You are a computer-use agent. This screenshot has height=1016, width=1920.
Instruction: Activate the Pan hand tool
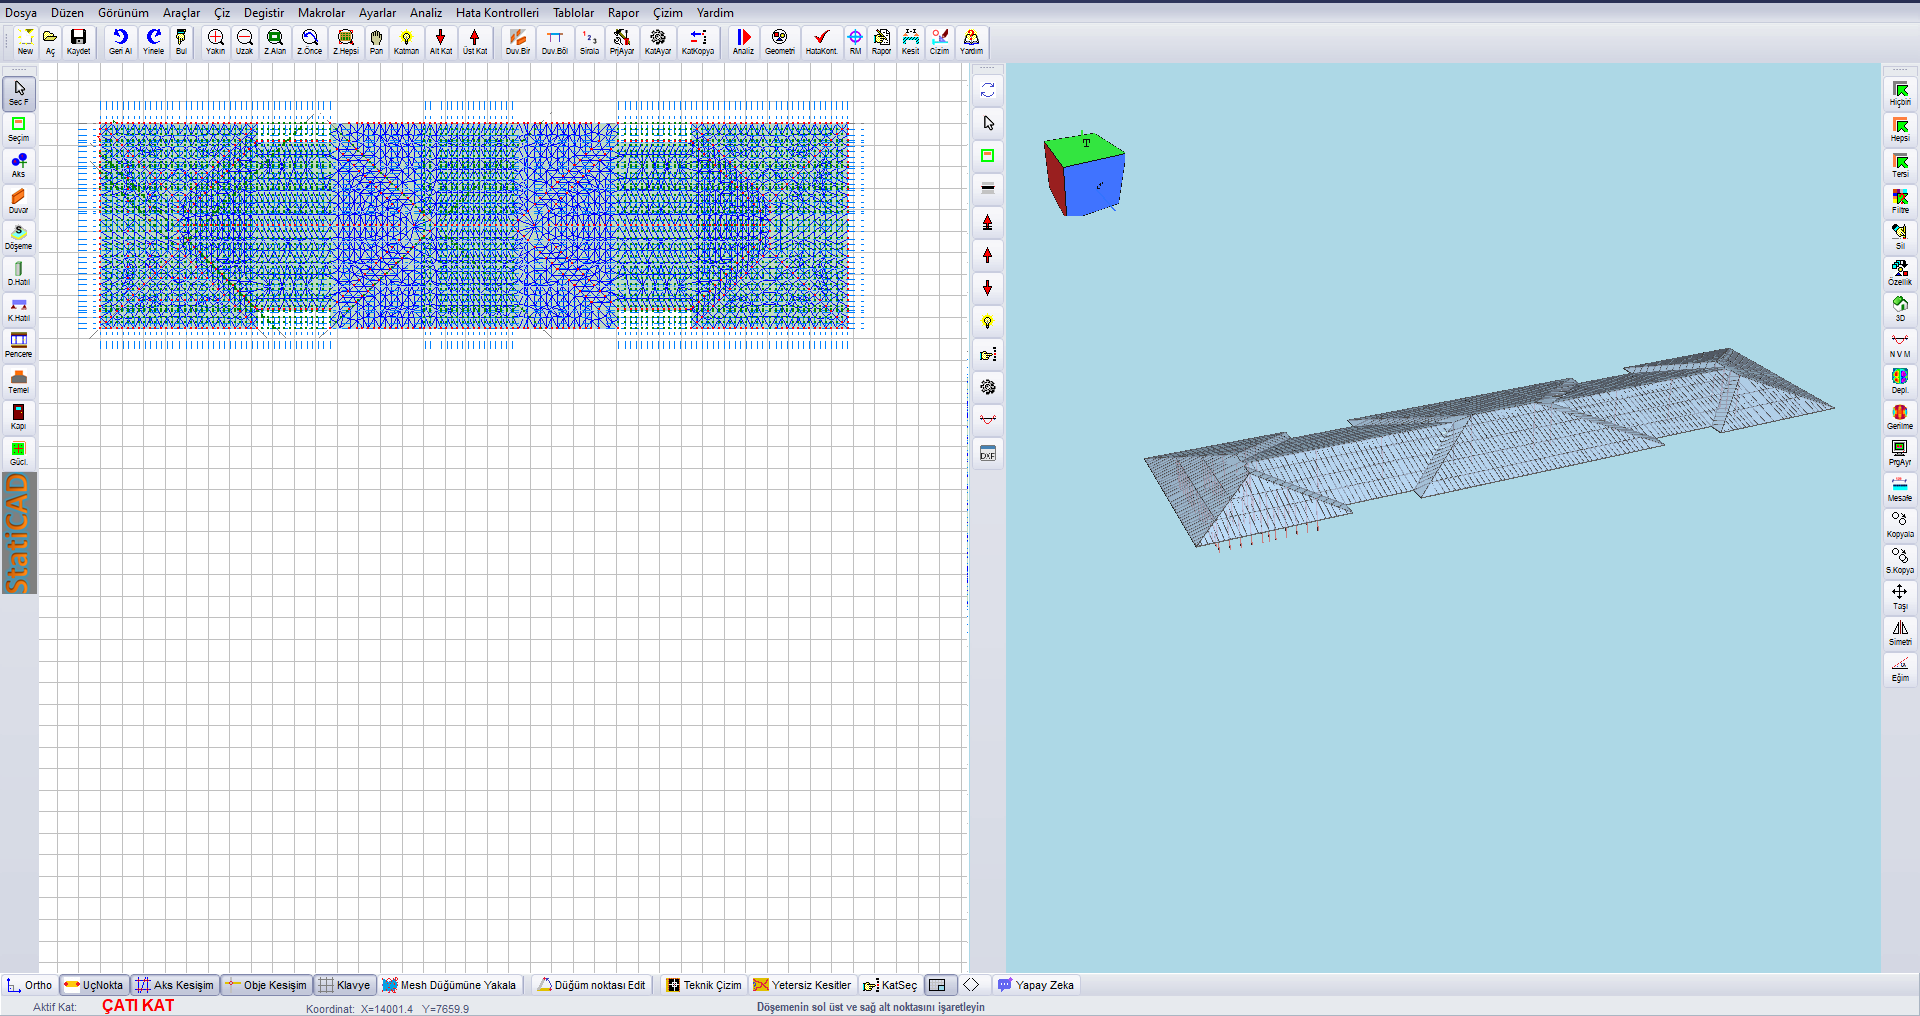coord(376,42)
